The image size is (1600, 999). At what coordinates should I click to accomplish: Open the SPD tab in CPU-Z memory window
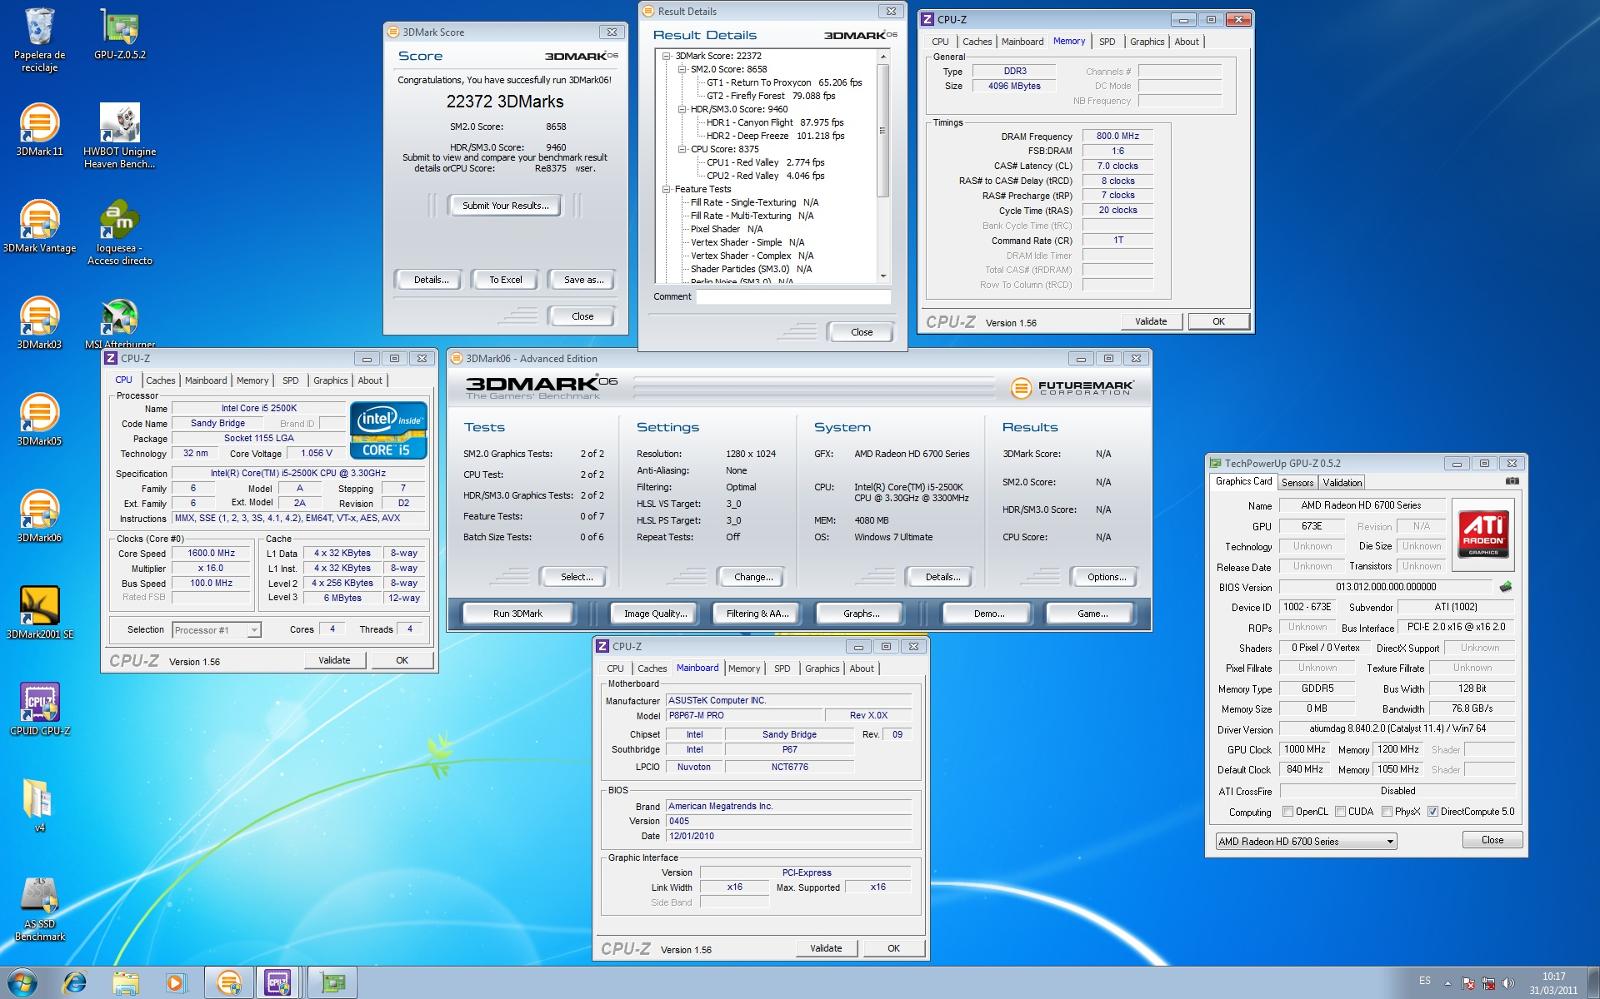[1107, 42]
